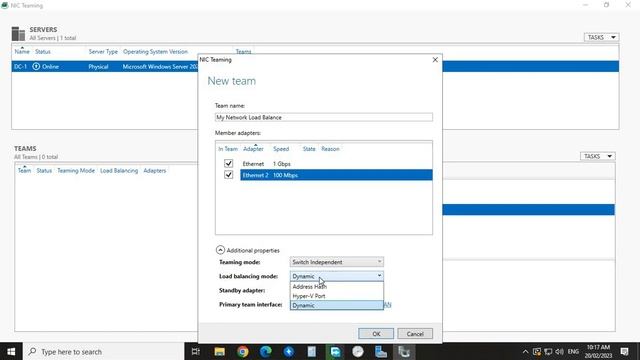Open the white clock icon in the taskbar
The width and height of the screenshot is (640, 360).
click(358, 351)
